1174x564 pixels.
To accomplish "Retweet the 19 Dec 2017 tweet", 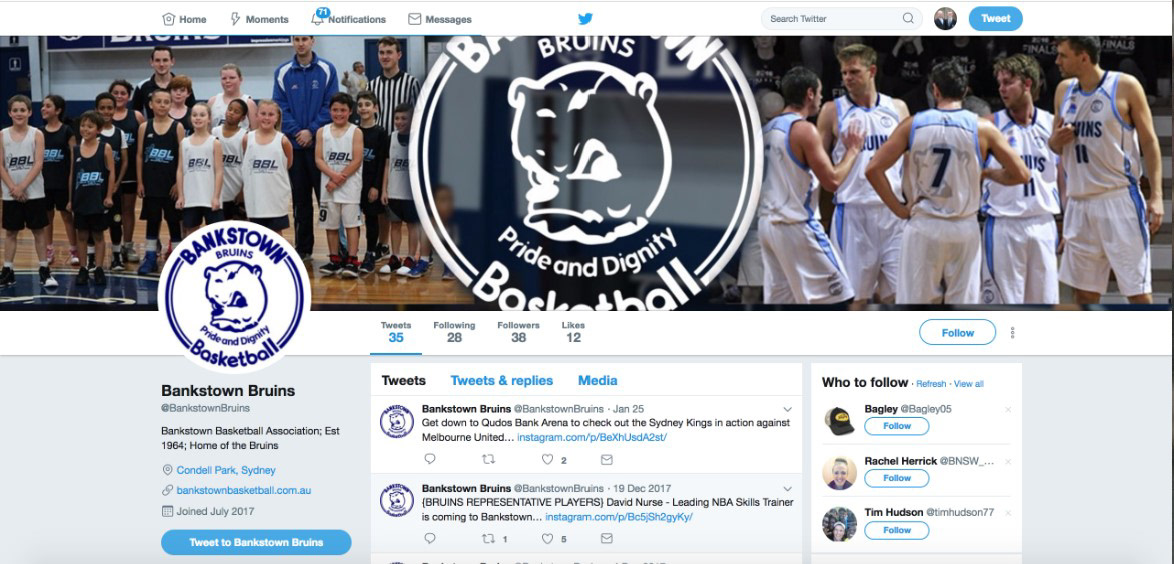I will tap(488, 538).
